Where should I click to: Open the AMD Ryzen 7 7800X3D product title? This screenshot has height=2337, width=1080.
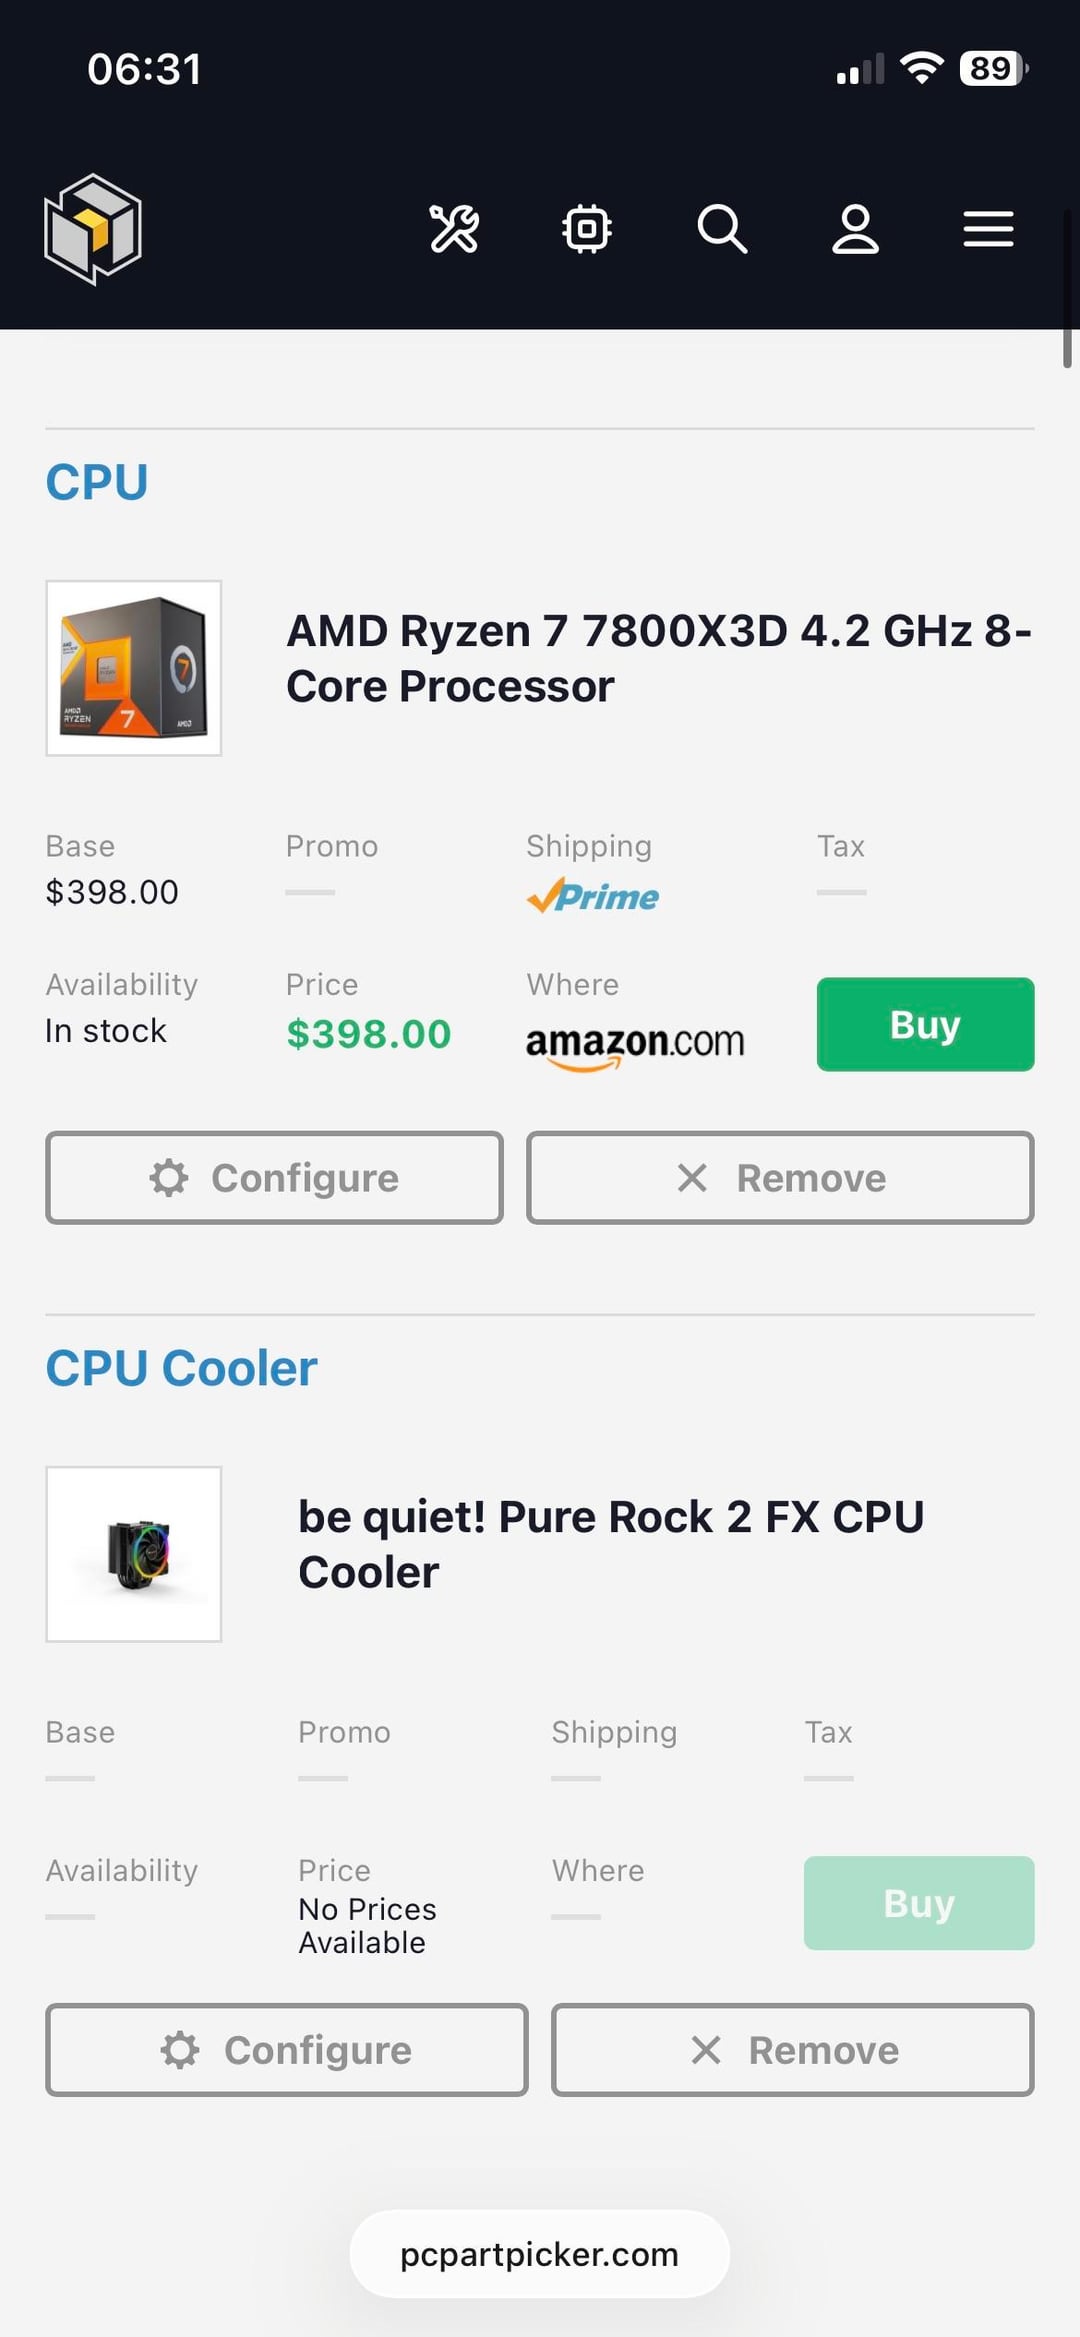(x=658, y=658)
